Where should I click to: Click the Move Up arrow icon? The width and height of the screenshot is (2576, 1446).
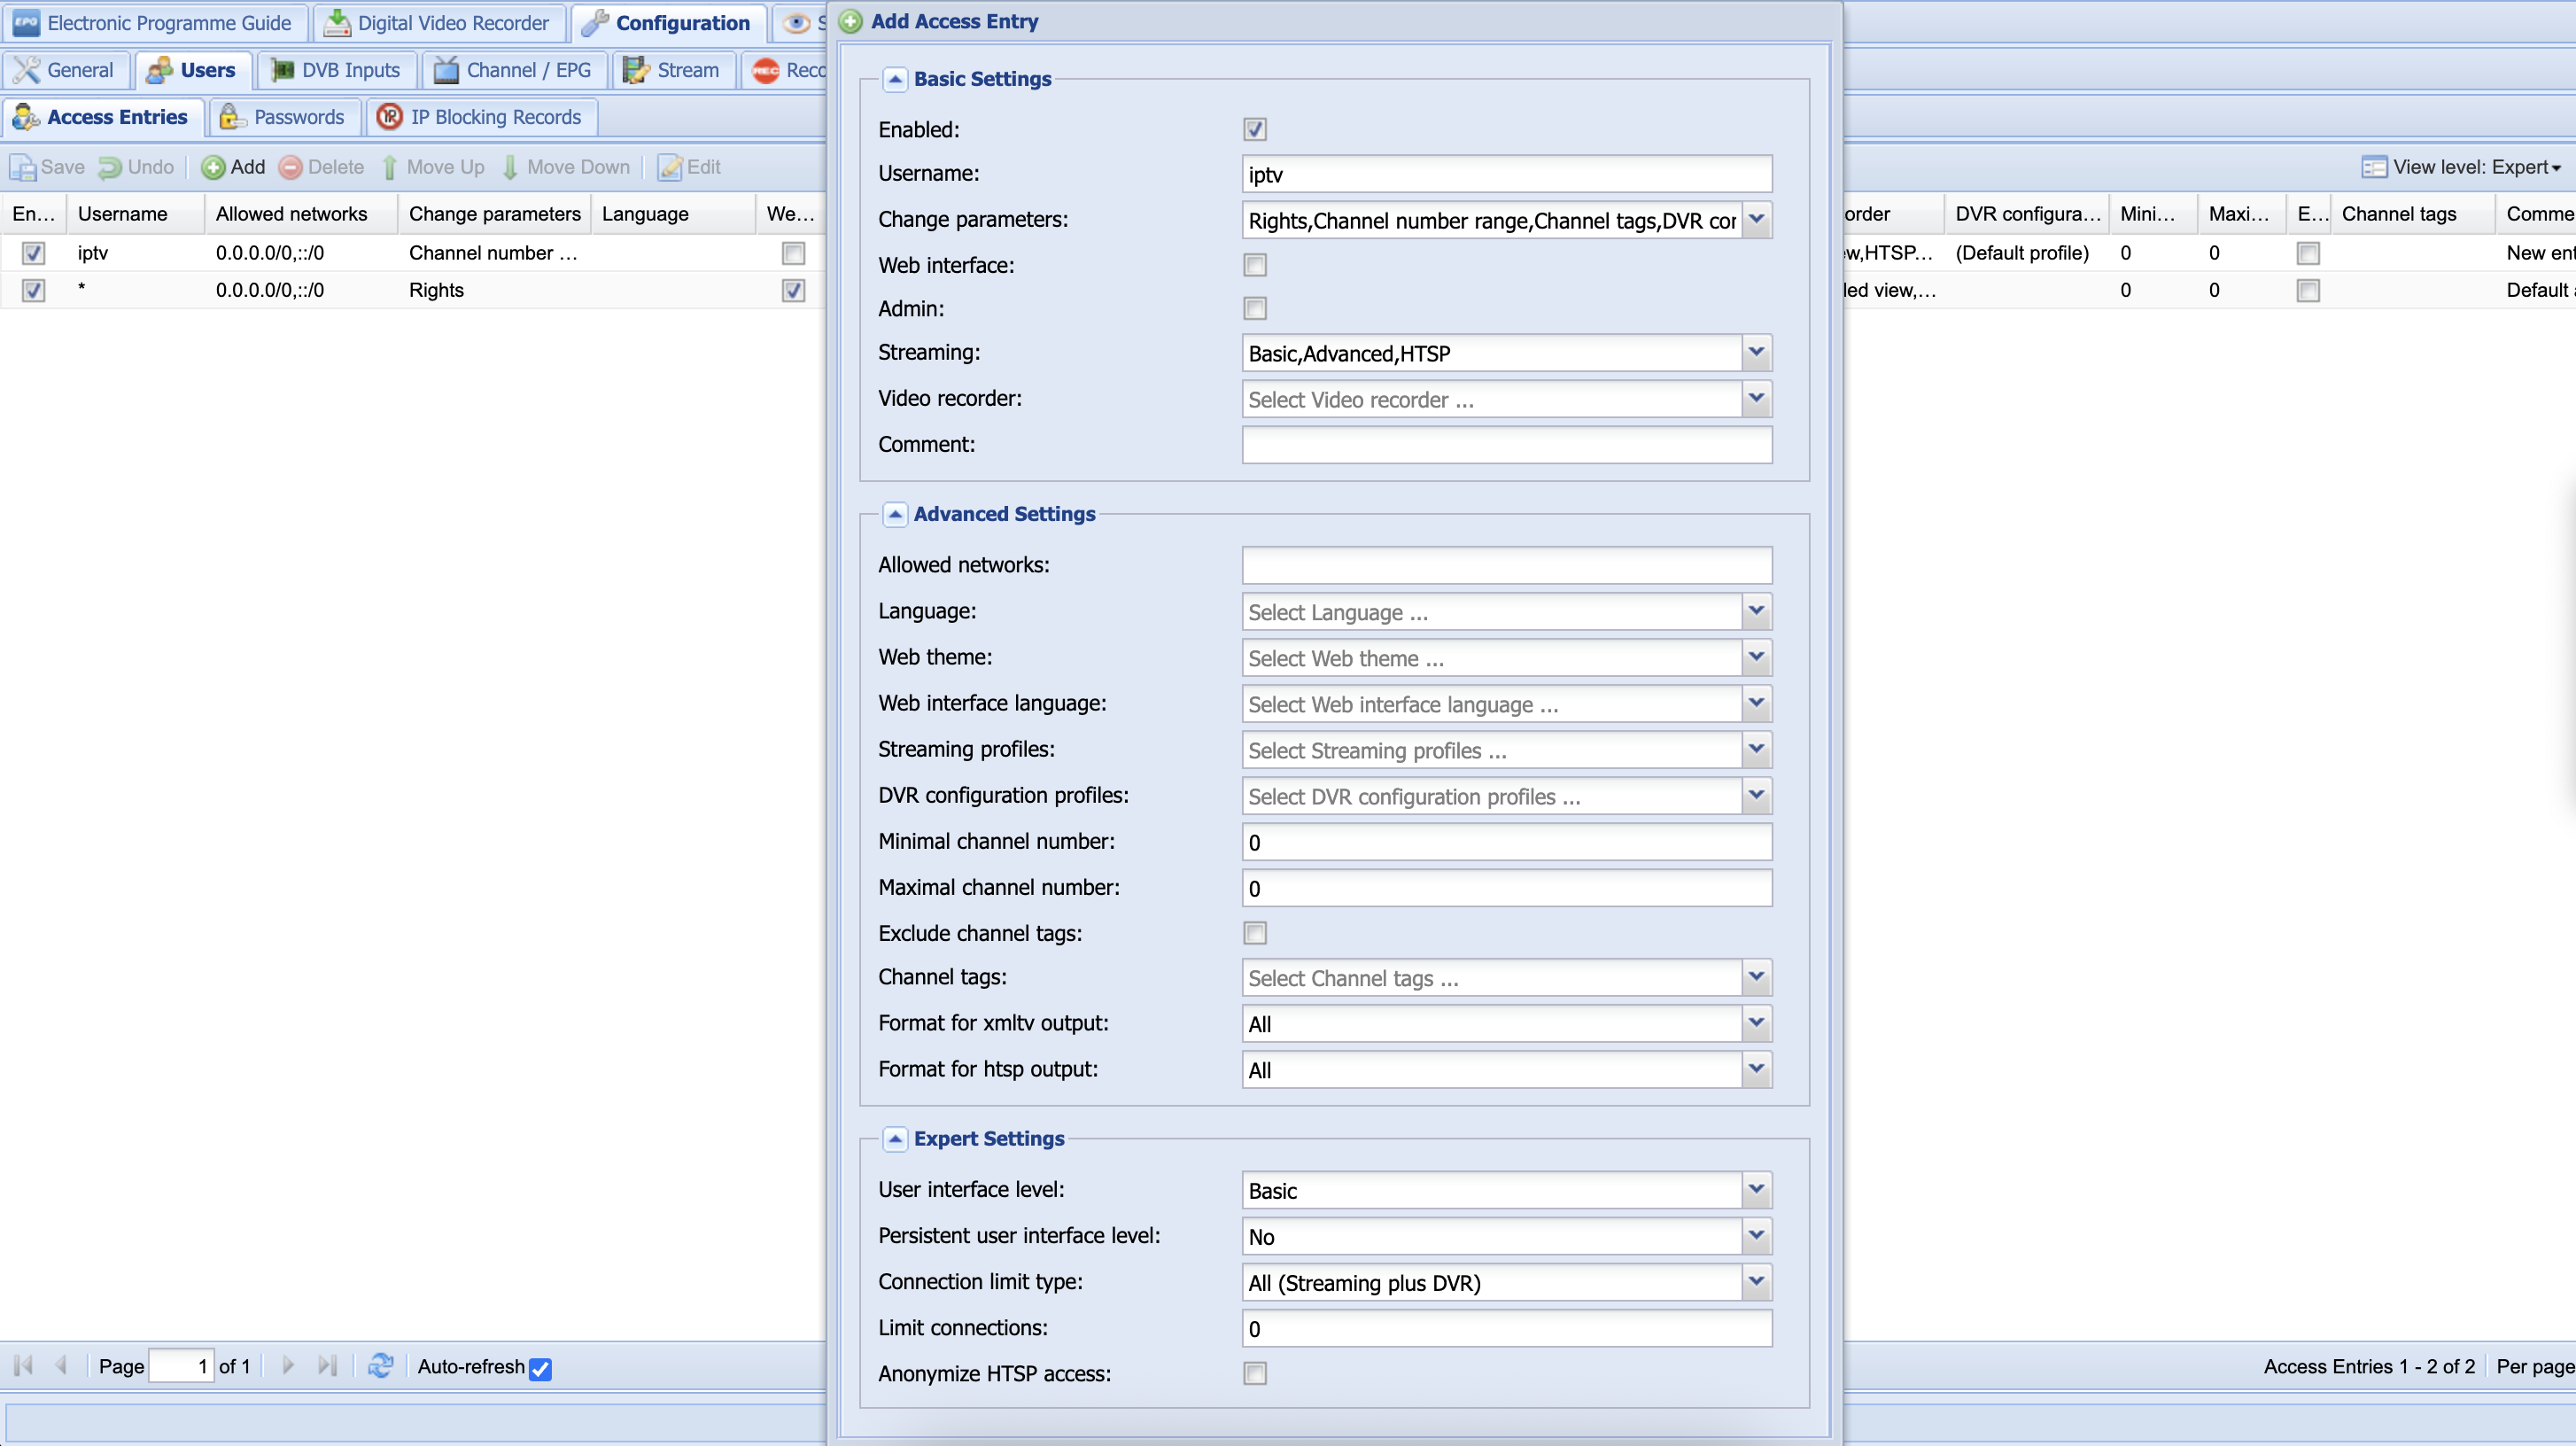click(390, 167)
